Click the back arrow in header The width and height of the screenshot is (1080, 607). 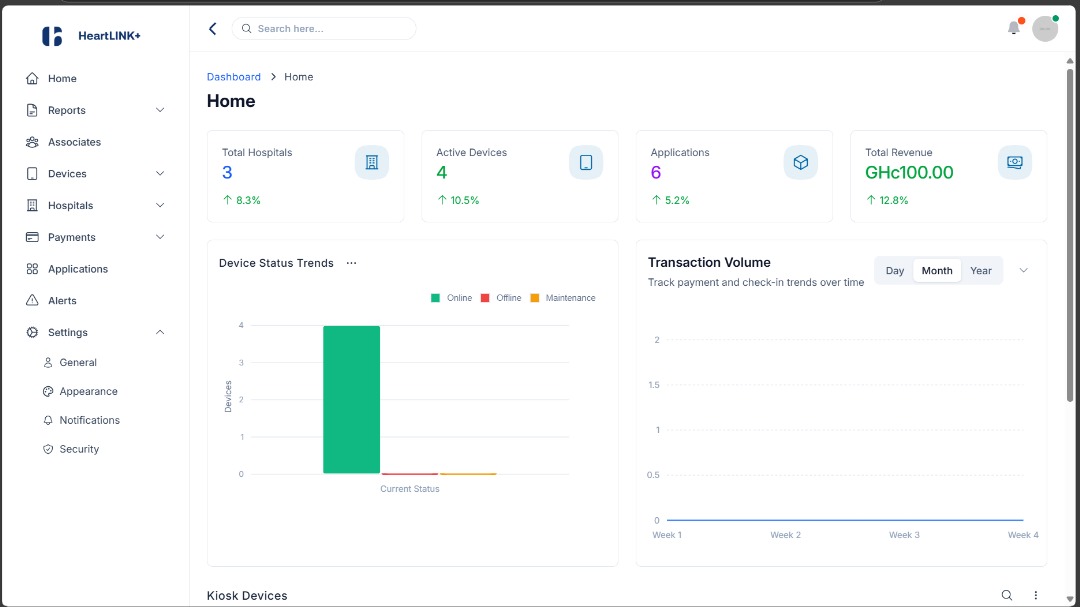point(212,29)
